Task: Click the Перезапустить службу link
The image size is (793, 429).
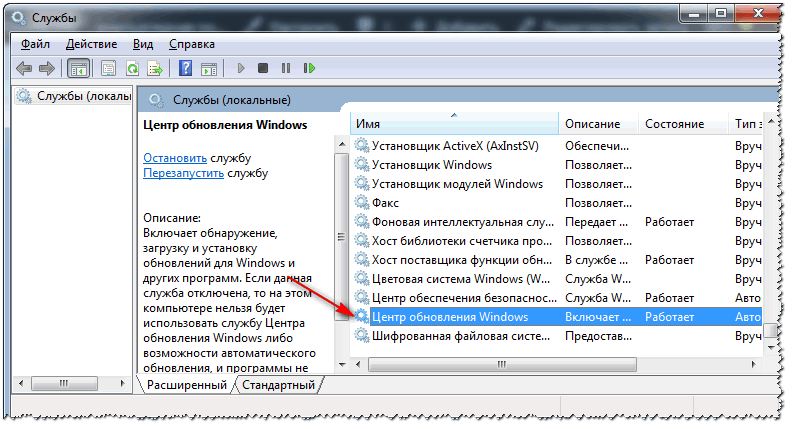Action: click(183, 173)
